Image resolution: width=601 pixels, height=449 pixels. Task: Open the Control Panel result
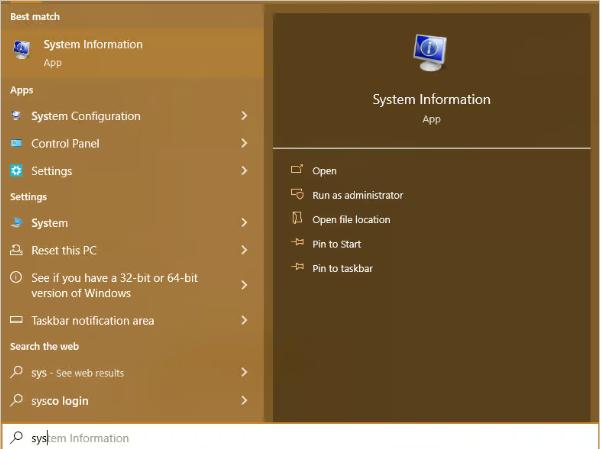click(133, 143)
